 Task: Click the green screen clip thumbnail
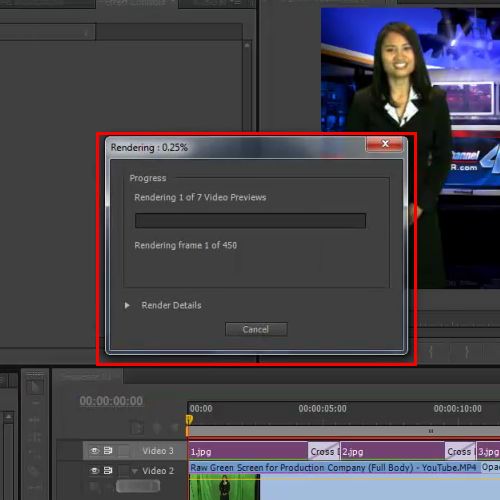(224, 487)
